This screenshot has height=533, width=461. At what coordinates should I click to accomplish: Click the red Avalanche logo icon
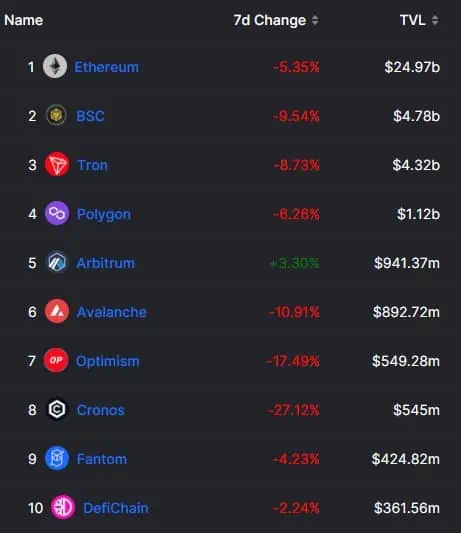[x=57, y=311]
